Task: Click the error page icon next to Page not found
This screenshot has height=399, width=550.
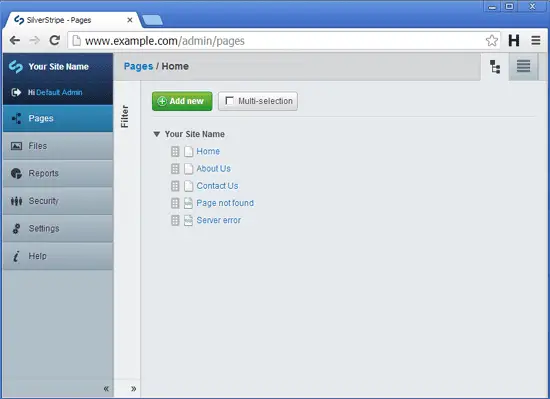Action: pyautogui.click(x=188, y=203)
